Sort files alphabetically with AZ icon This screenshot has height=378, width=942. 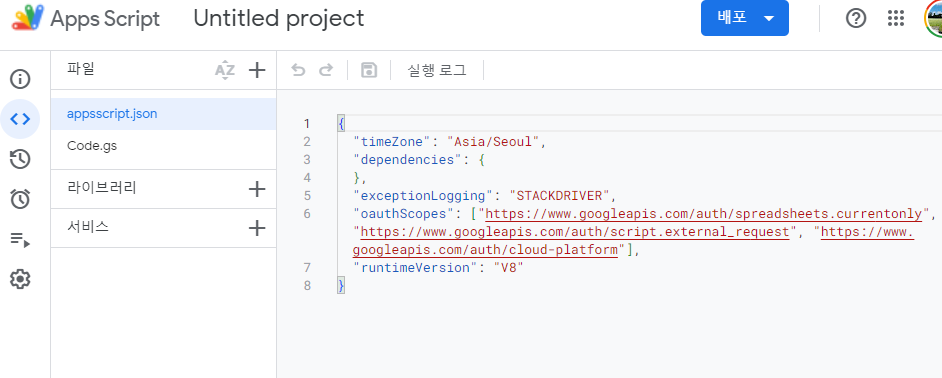click(x=225, y=70)
